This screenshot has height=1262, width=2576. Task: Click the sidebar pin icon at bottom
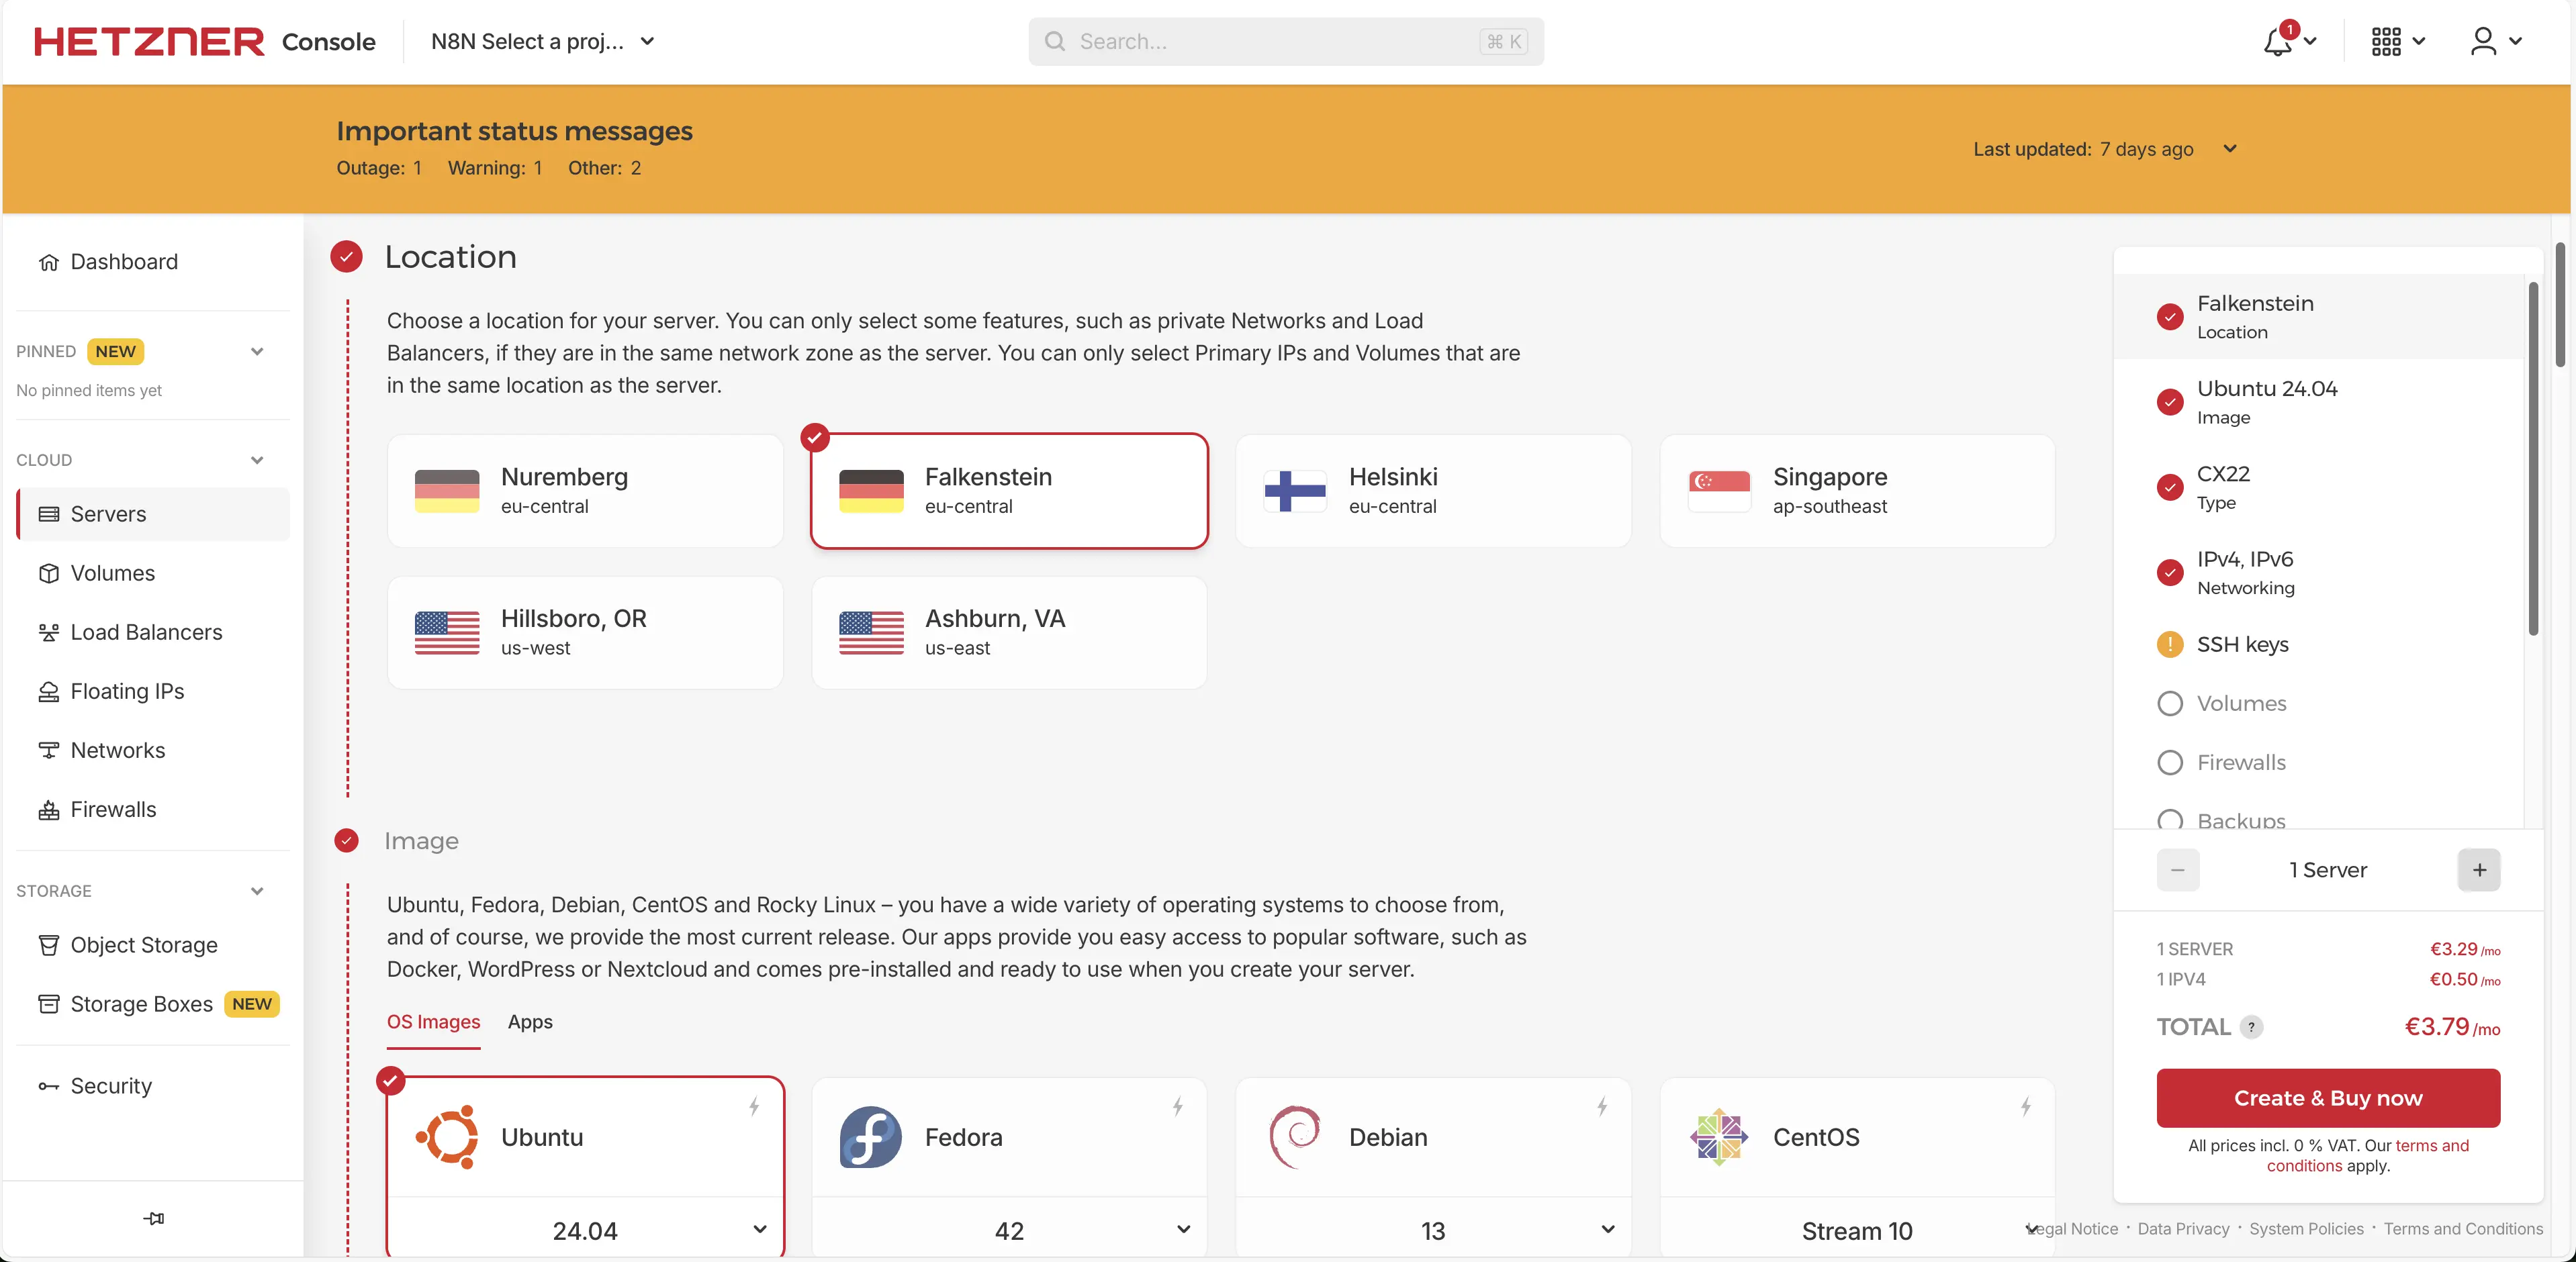(x=153, y=1218)
